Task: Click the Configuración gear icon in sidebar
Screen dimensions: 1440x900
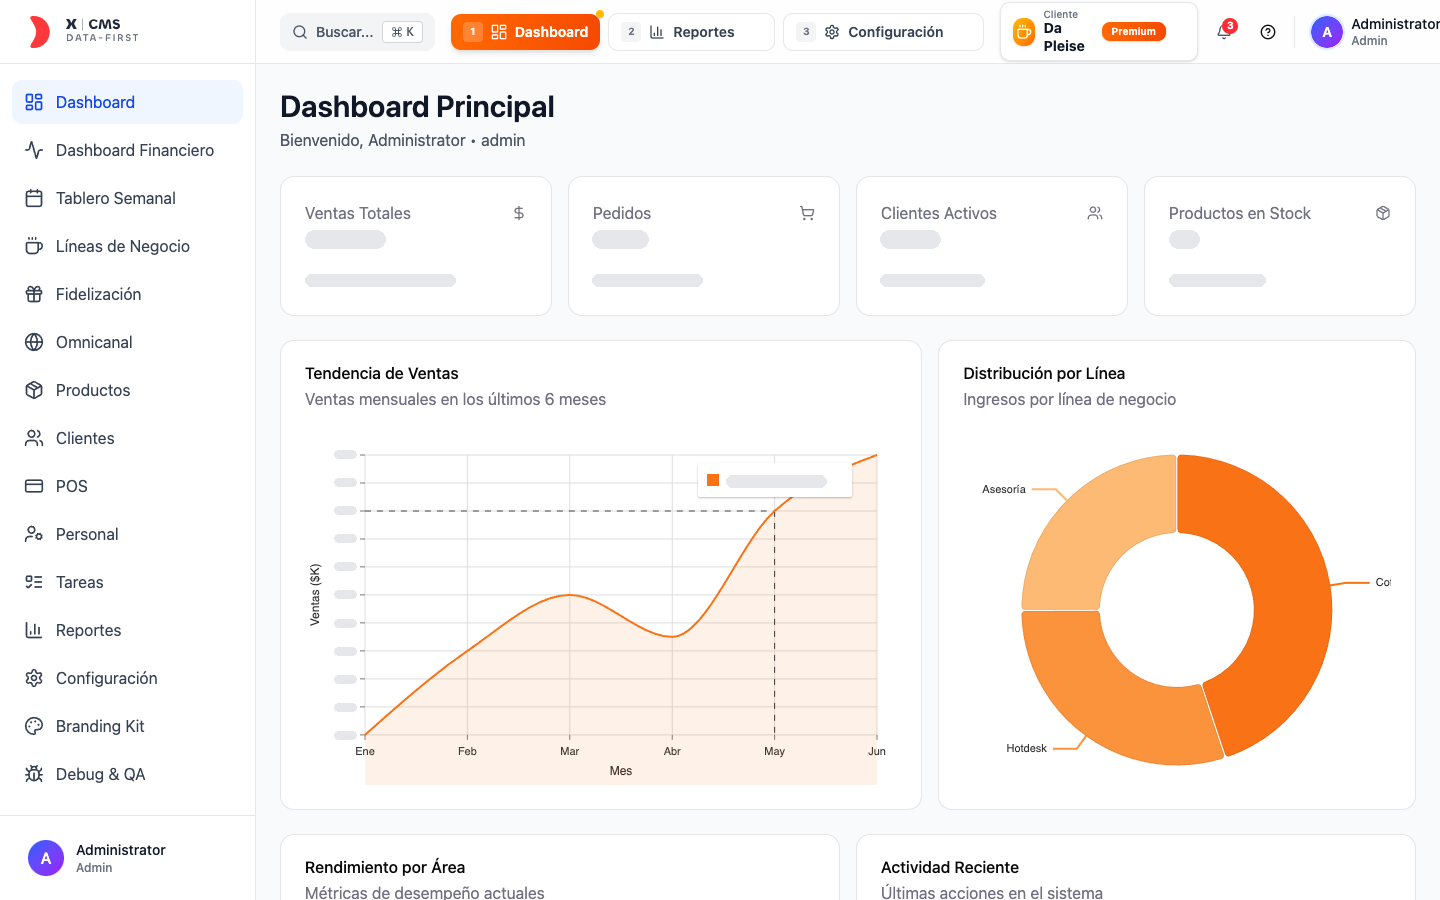Action: click(x=34, y=678)
